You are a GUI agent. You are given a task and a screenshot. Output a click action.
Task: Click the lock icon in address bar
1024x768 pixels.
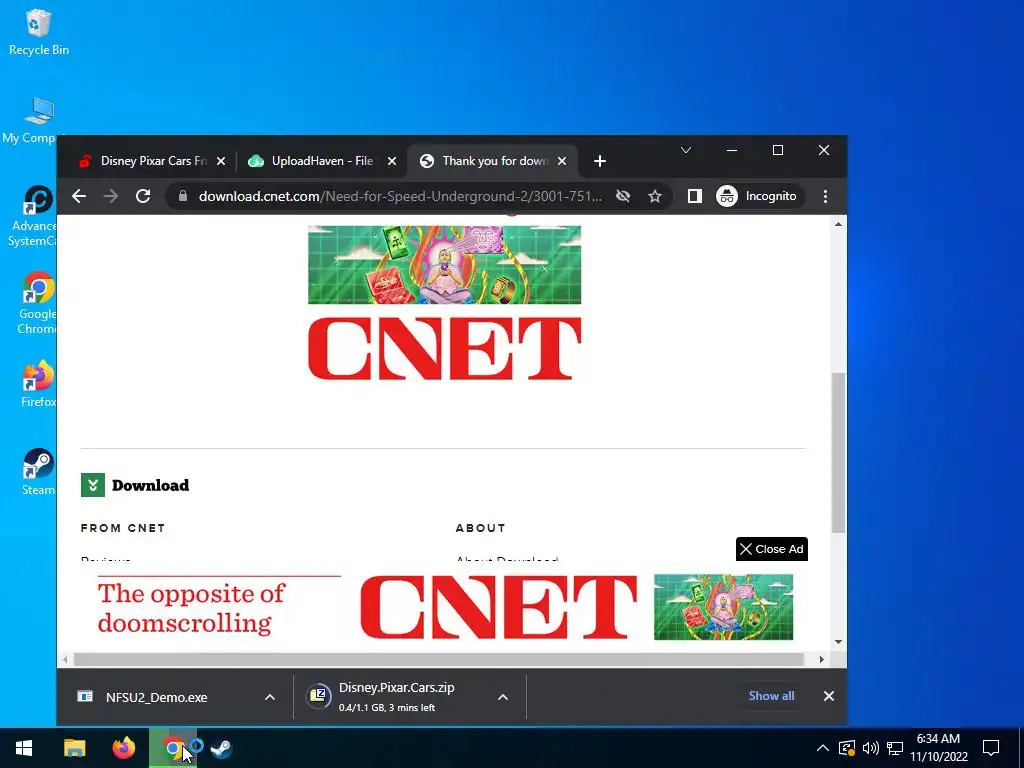(x=183, y=196)
